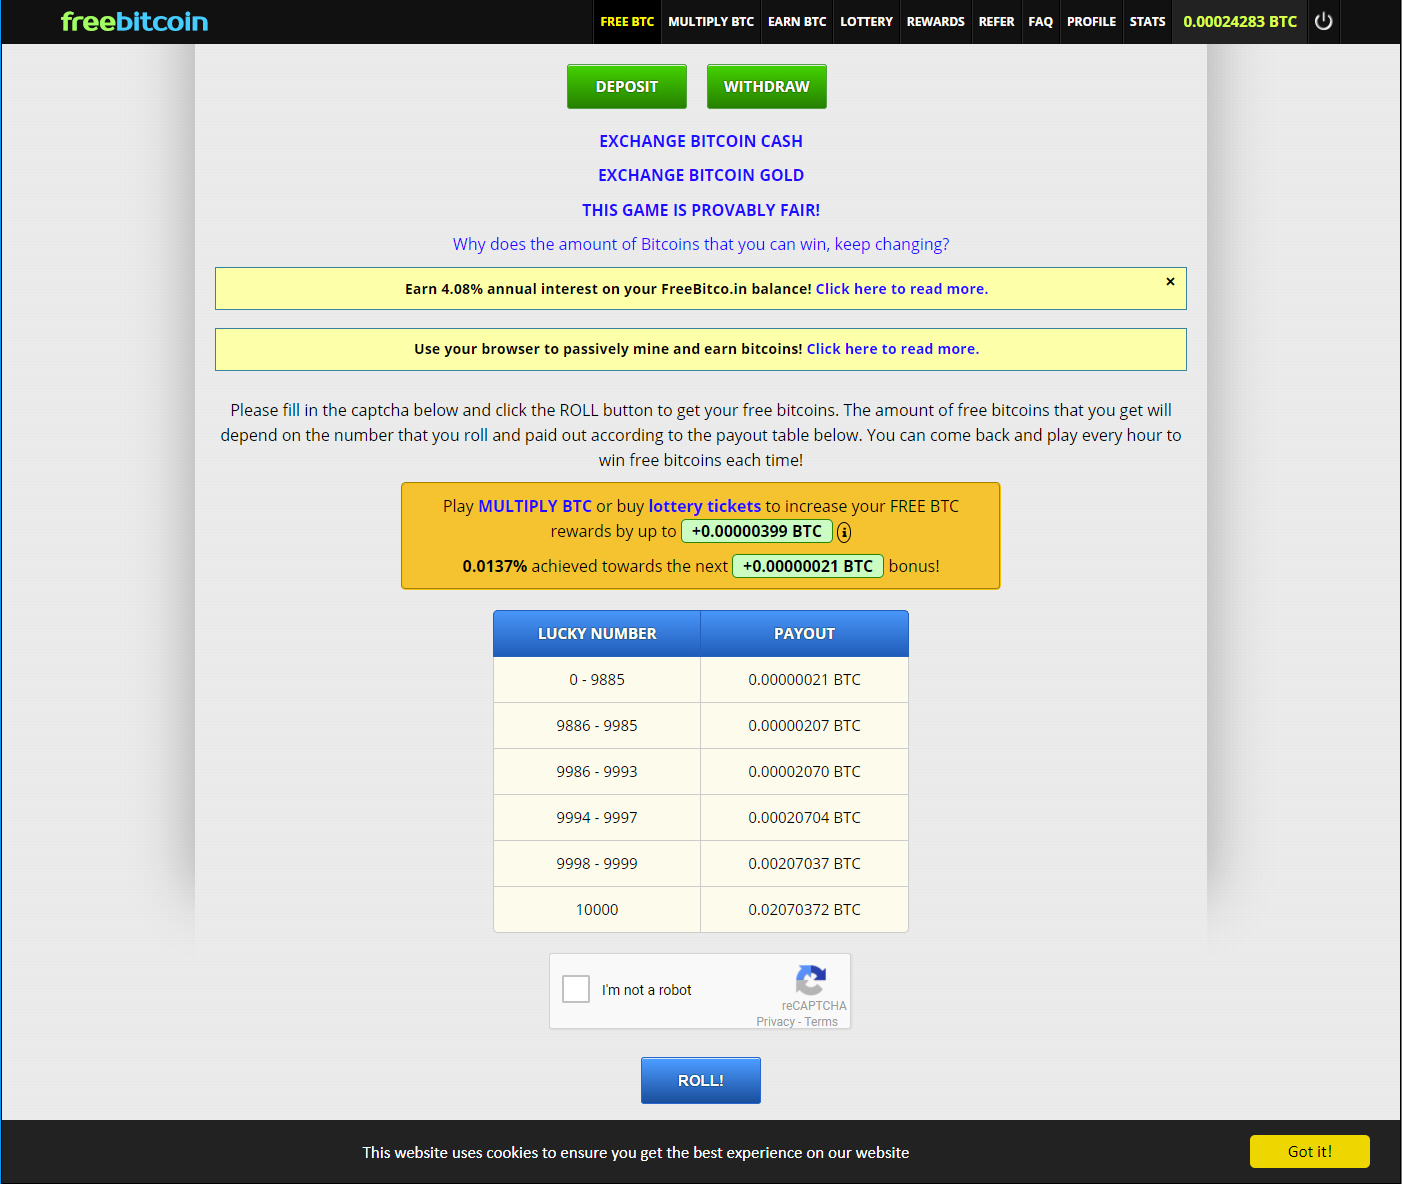Select the LOTTERY menu item
Image resolution: width=1403 pixels, height=1184 pixels.
tap(866, 21)
